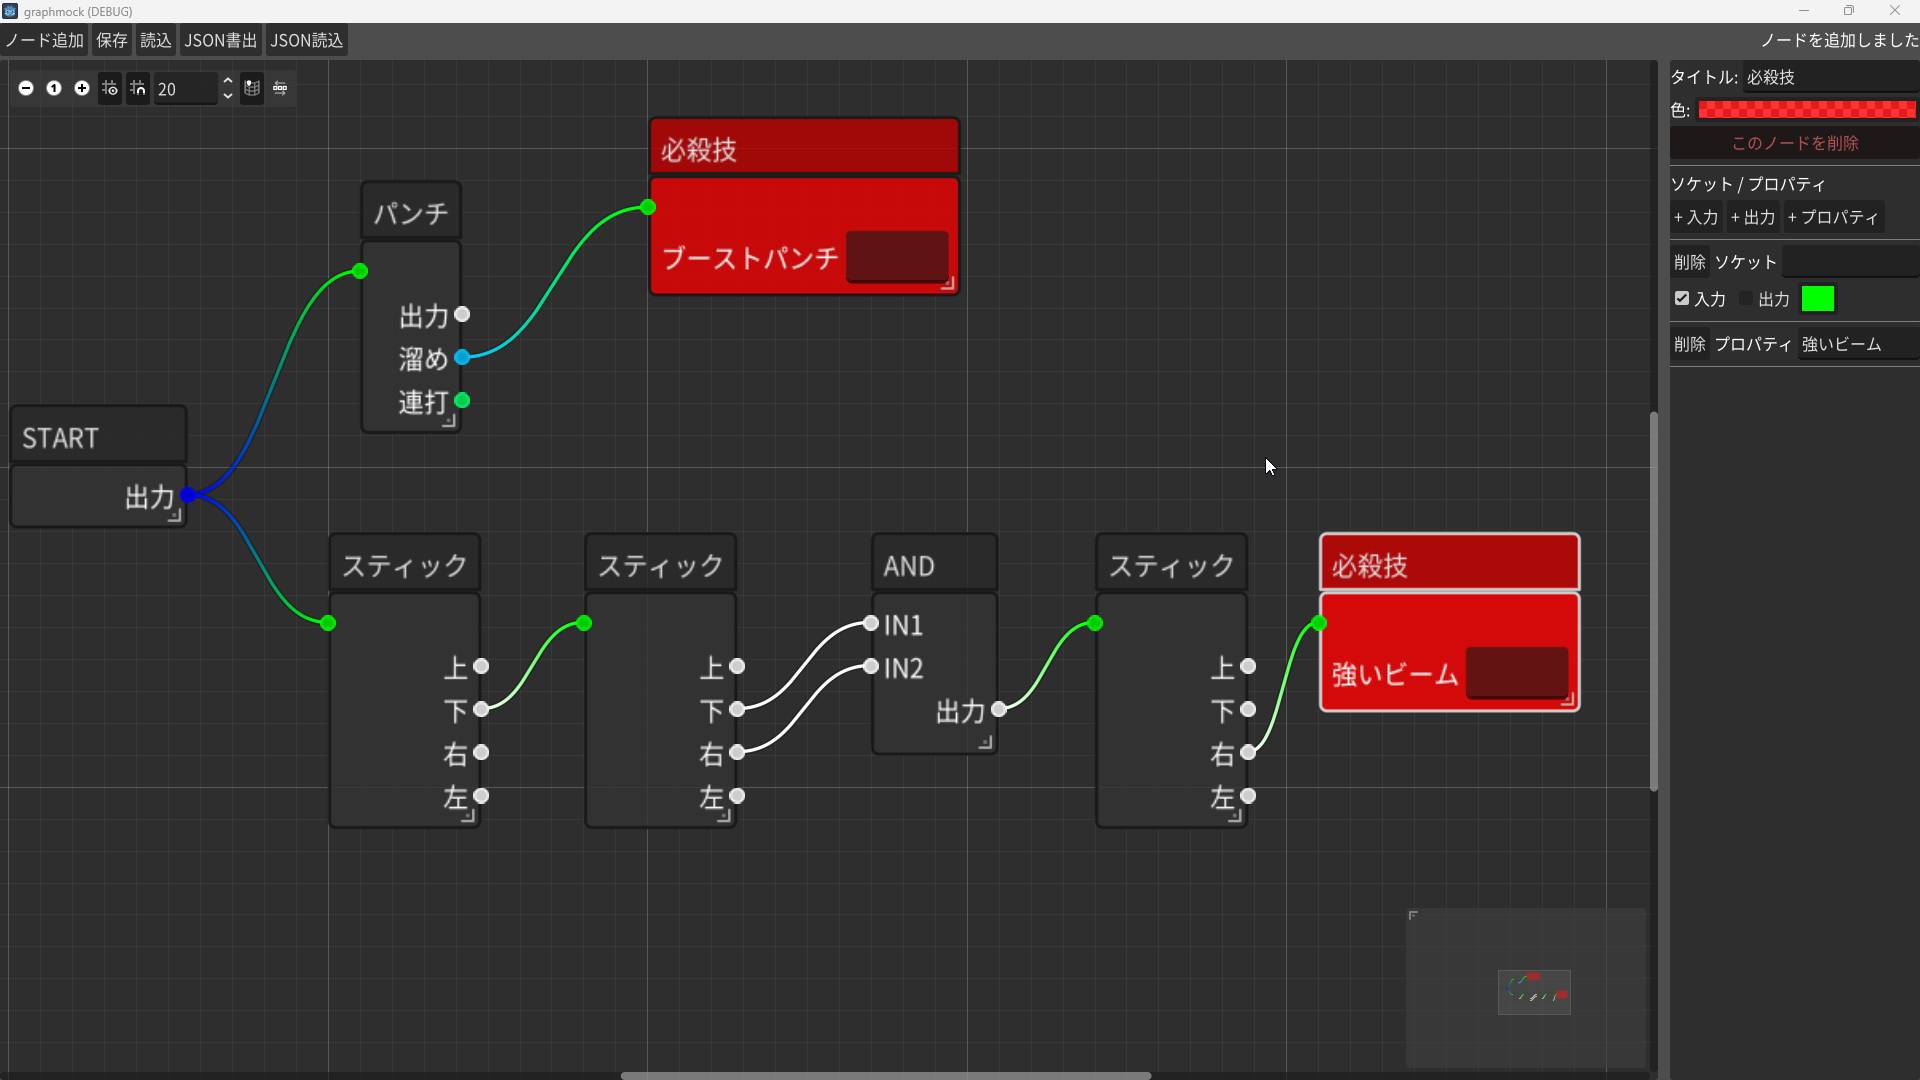Image resolution: width=1920 pixels, height=1080 pixels.
Task: Click the horizontal scrollbar at bottom
Action: point(886,1075)
